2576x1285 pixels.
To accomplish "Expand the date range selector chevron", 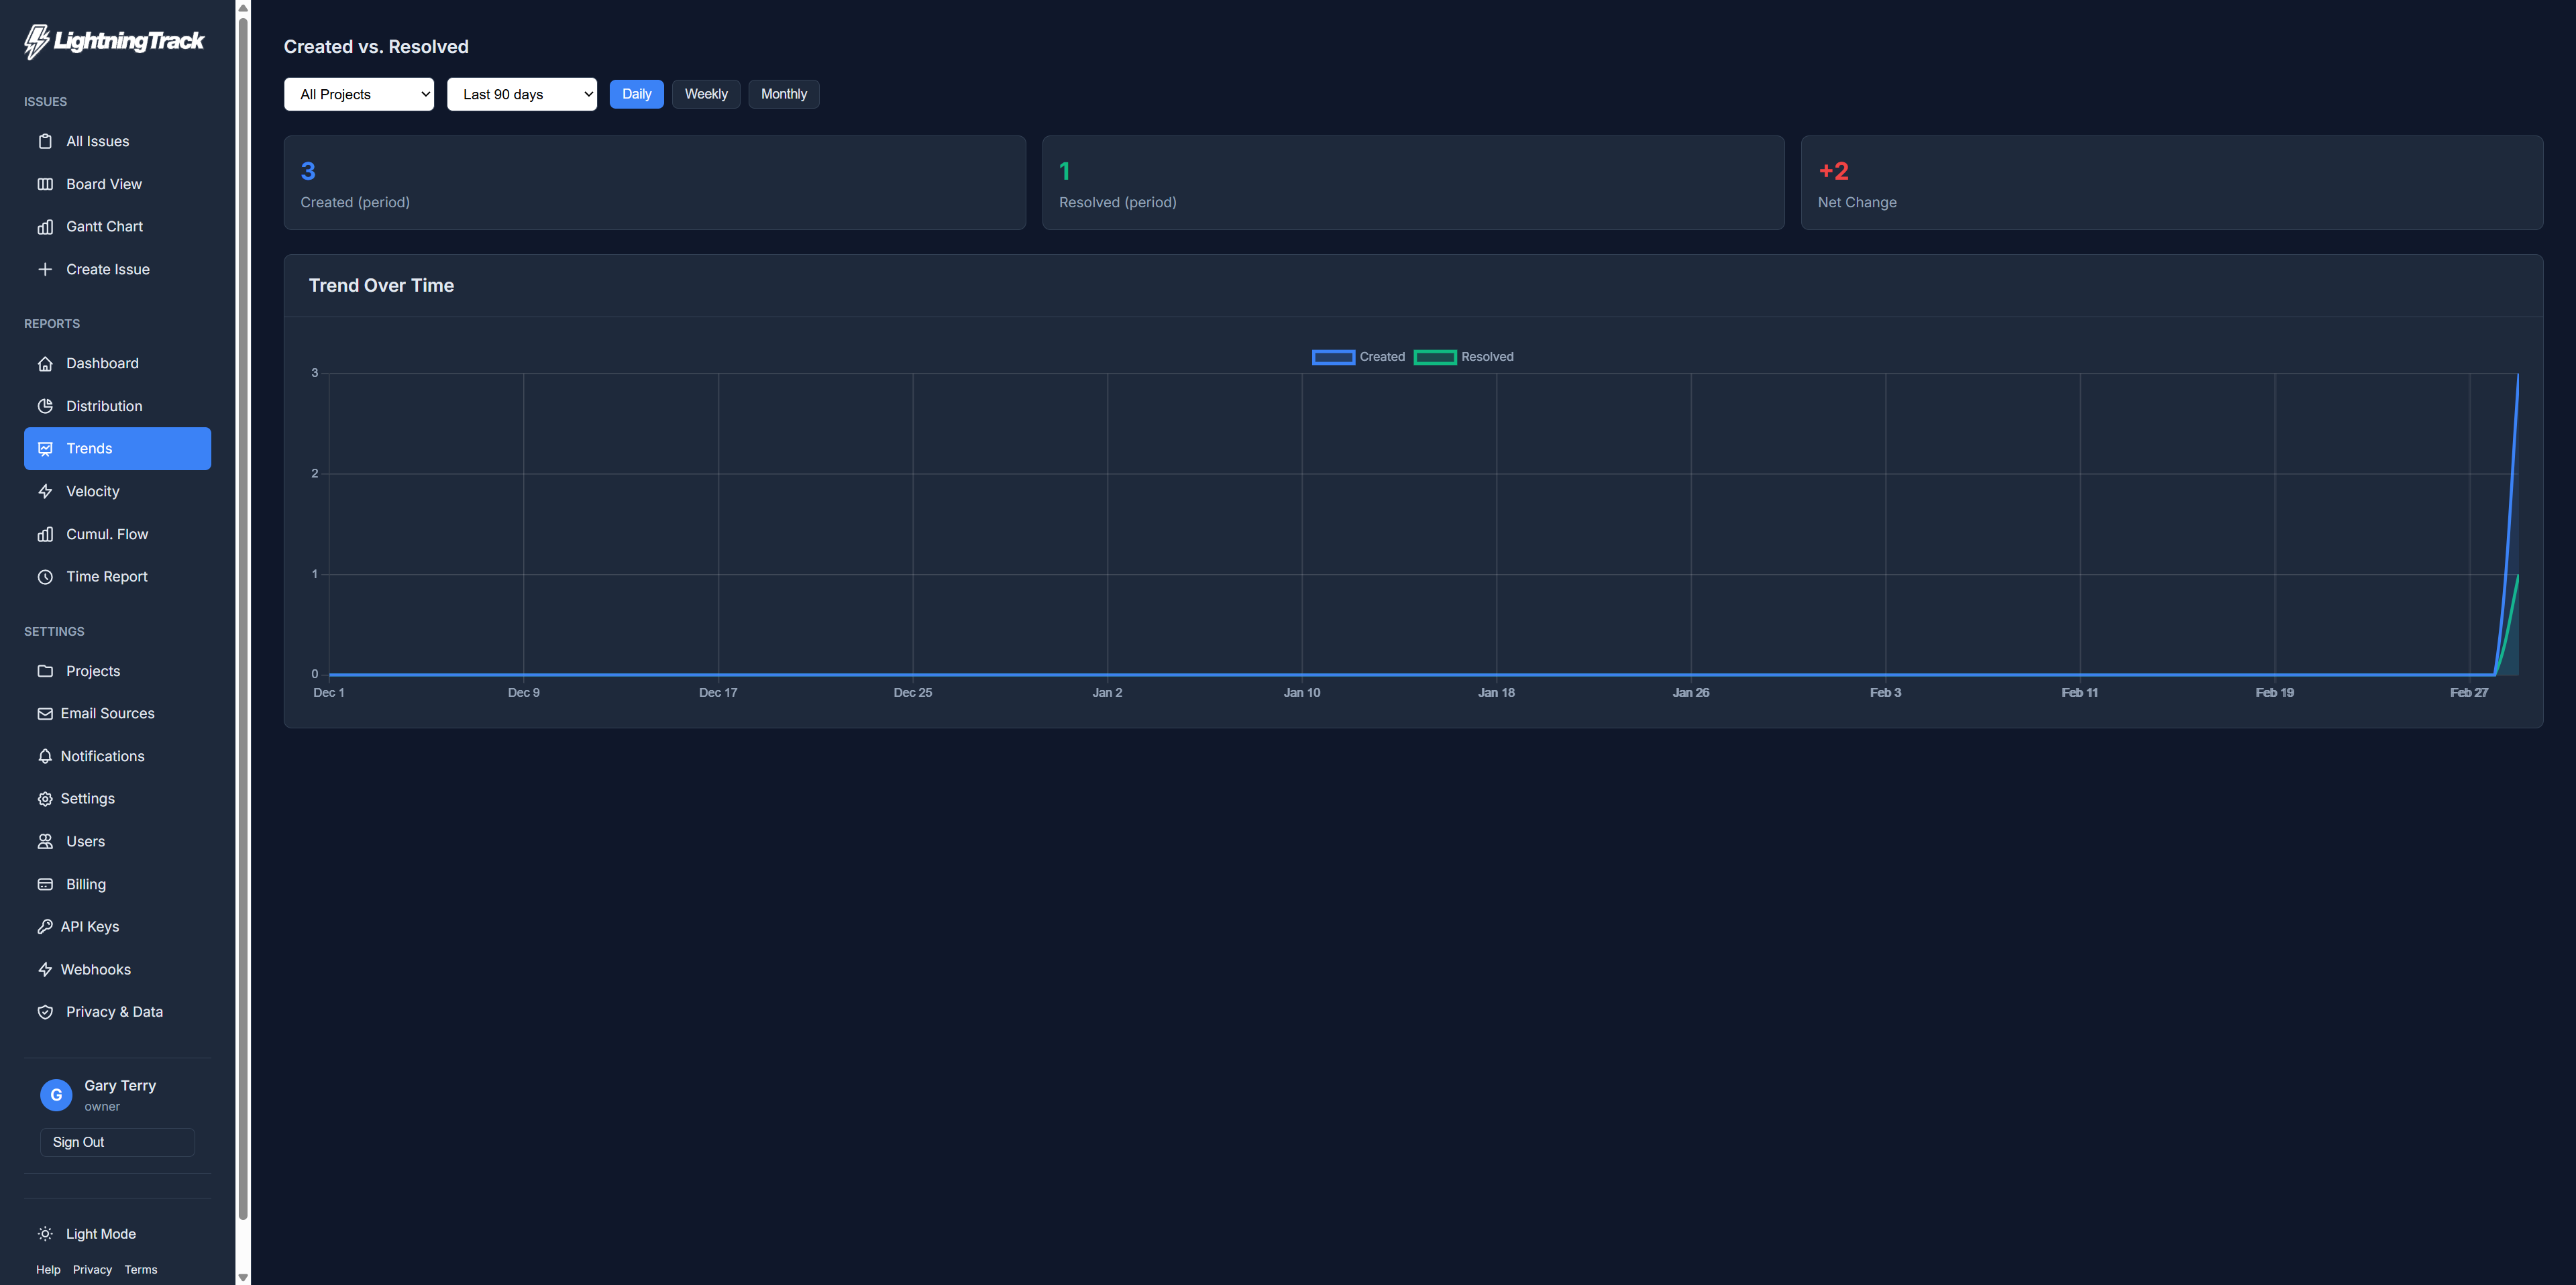I will 587,93.
